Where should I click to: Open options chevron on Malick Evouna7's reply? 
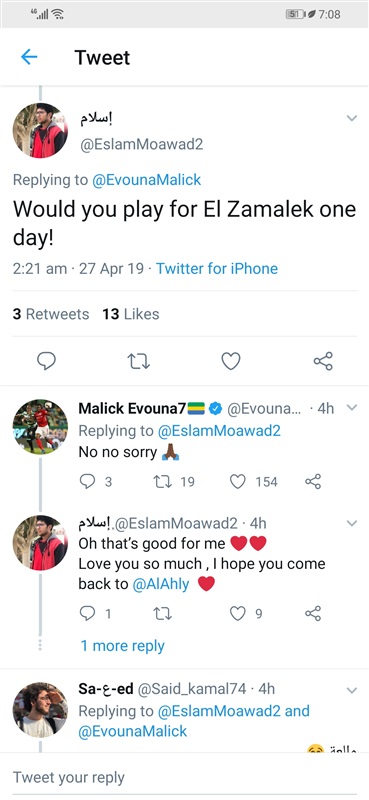(x=352, y=408)
